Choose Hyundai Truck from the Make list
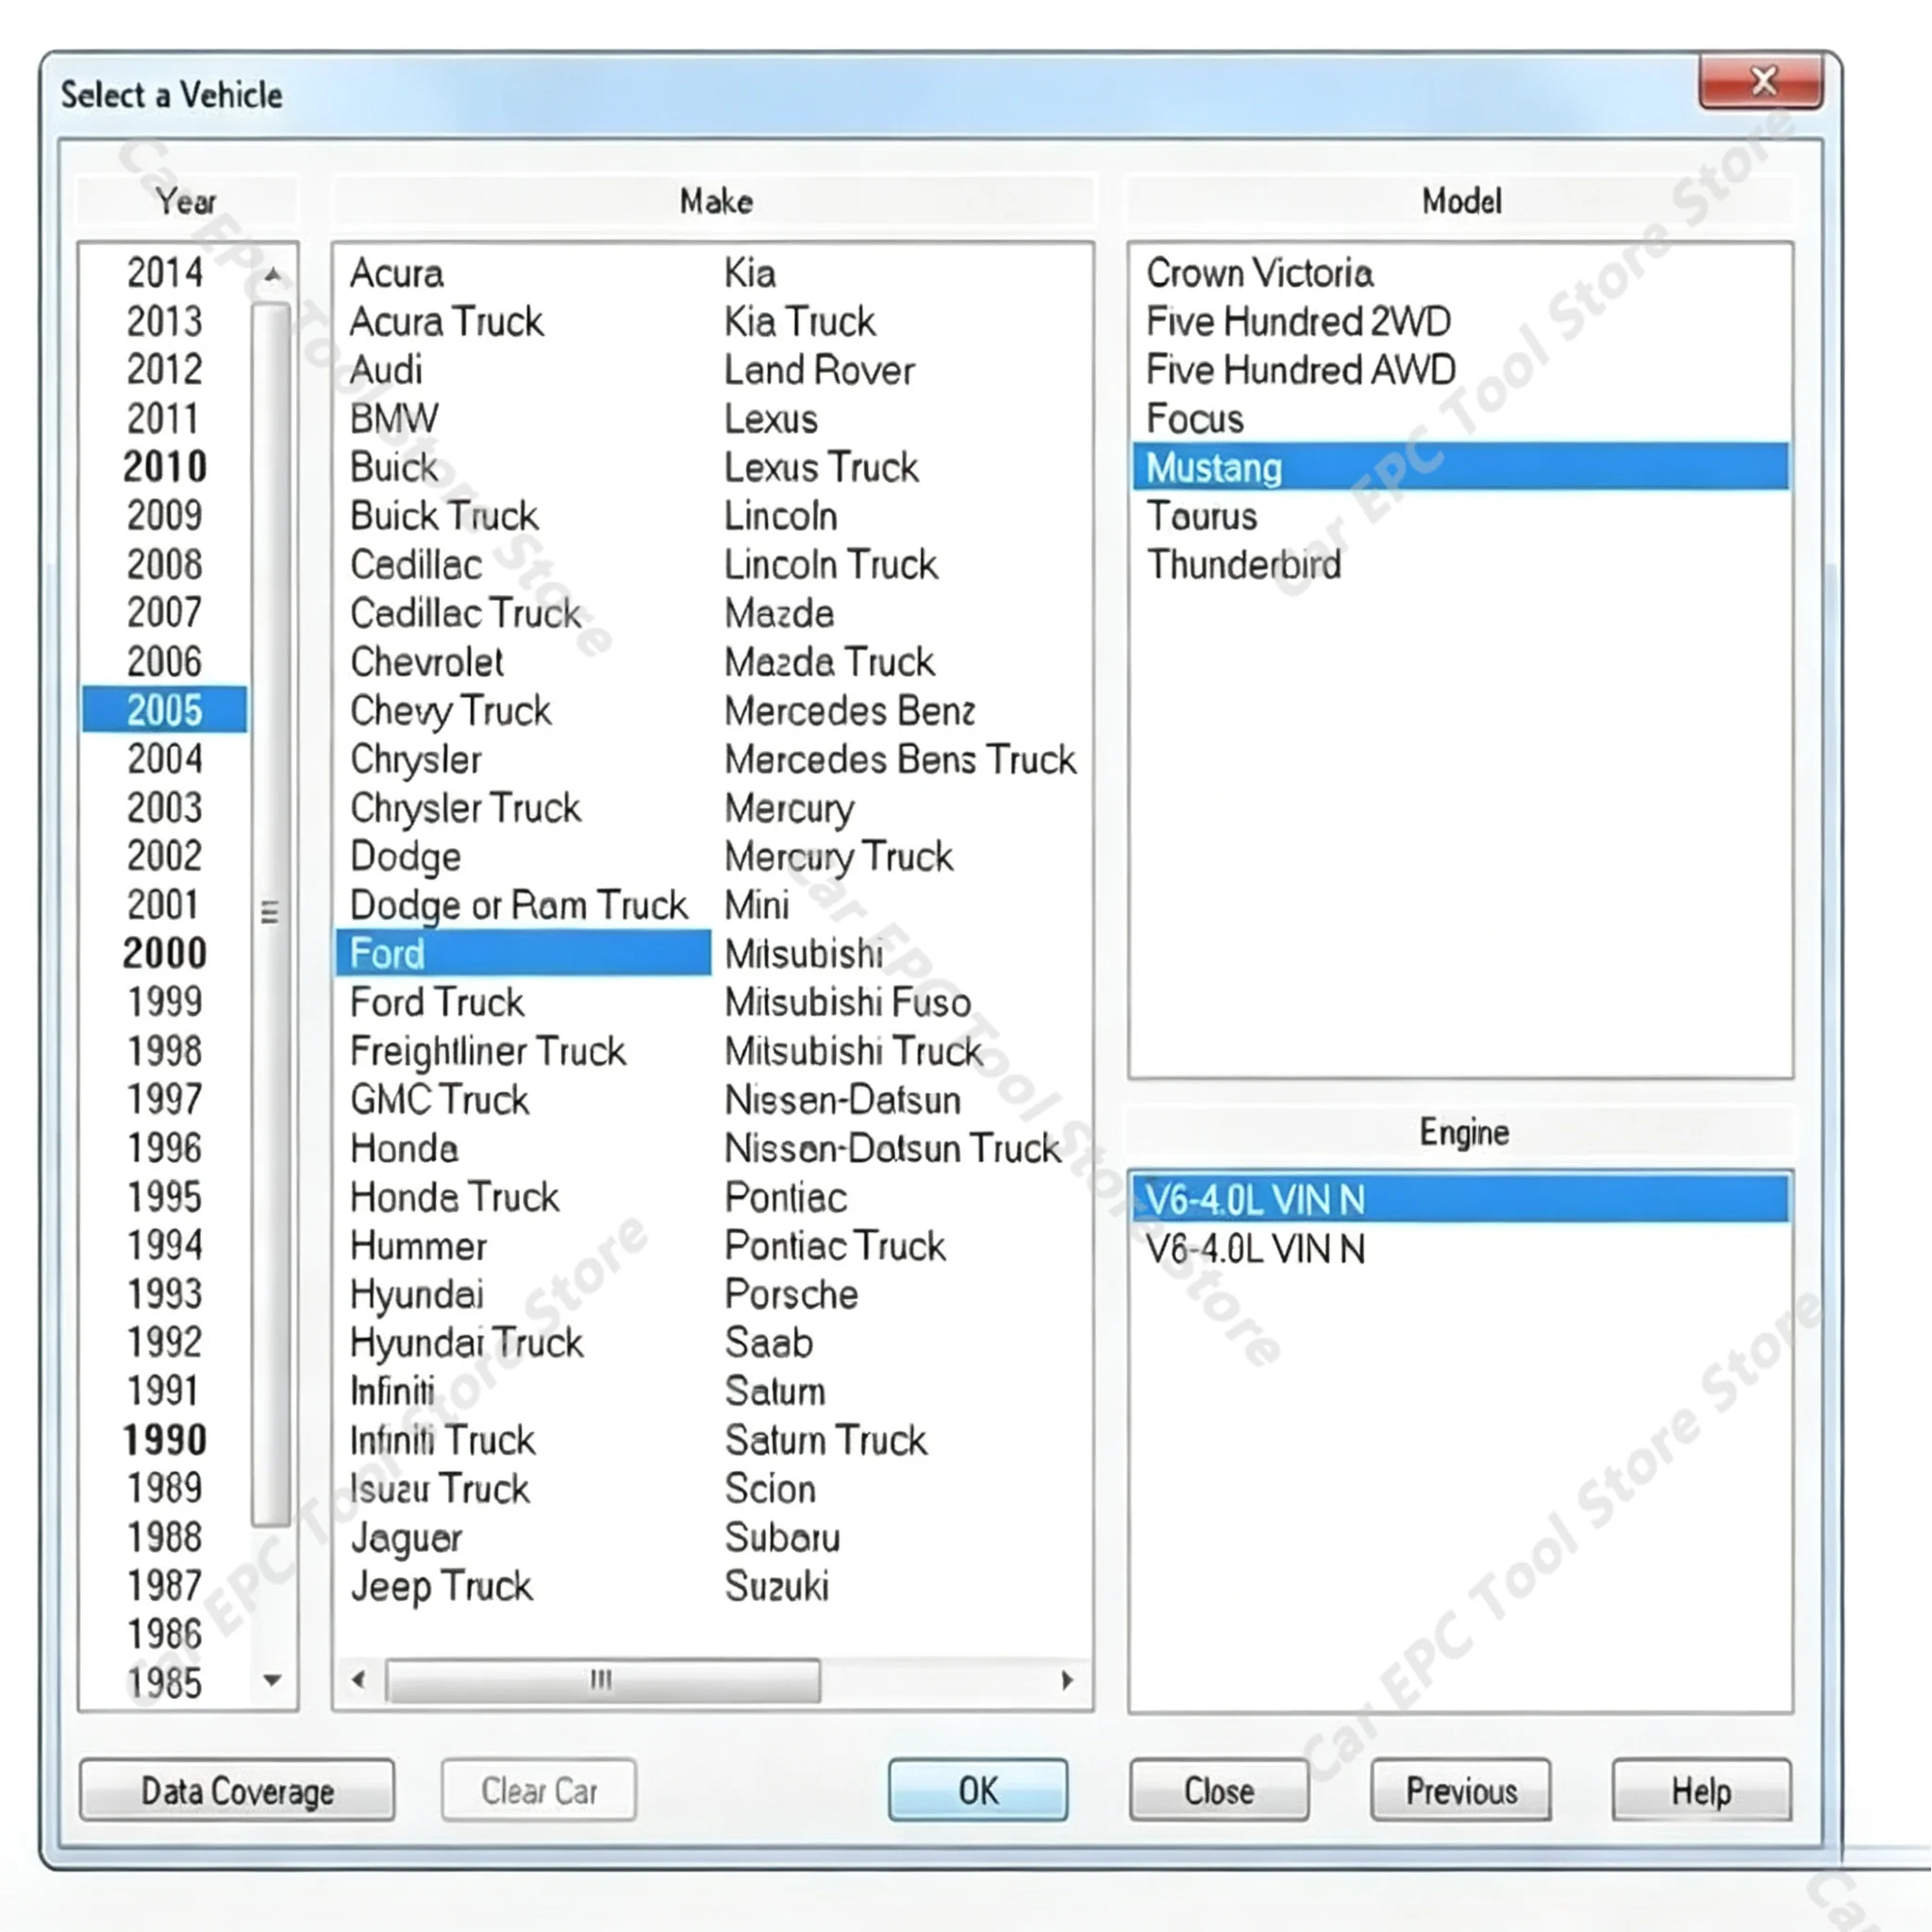 (466, 1343)
